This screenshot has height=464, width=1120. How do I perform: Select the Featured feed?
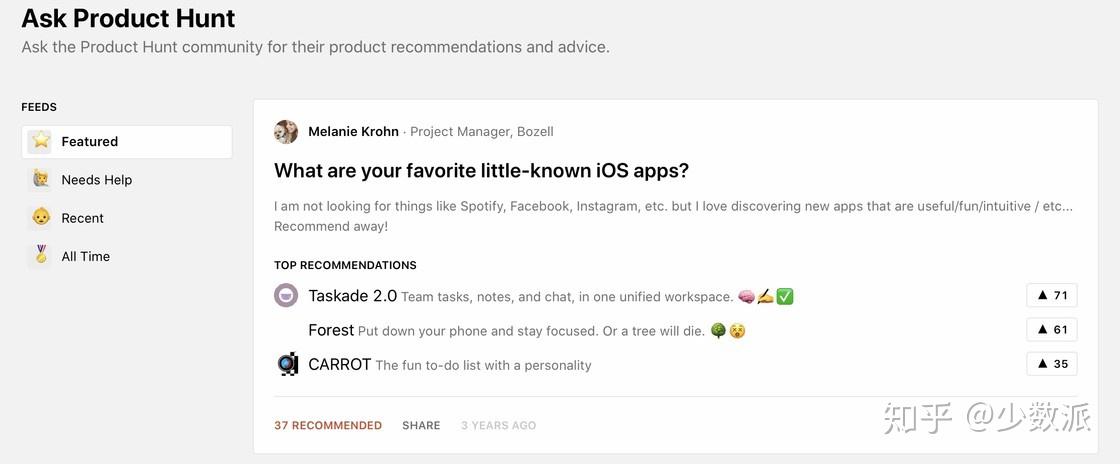pos(90,142)
